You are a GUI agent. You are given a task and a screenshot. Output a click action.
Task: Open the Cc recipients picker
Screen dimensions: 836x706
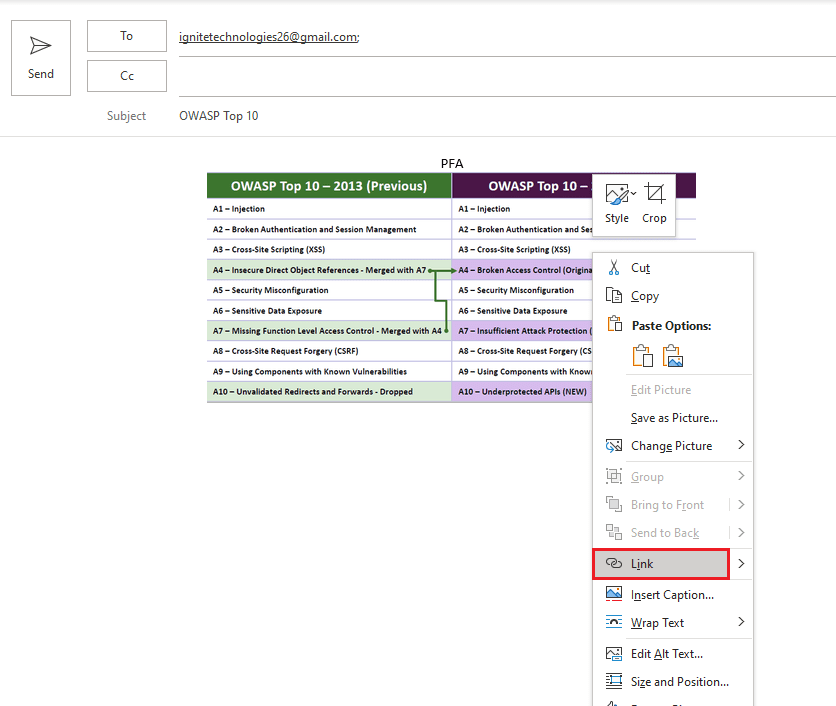click(127, 76)
